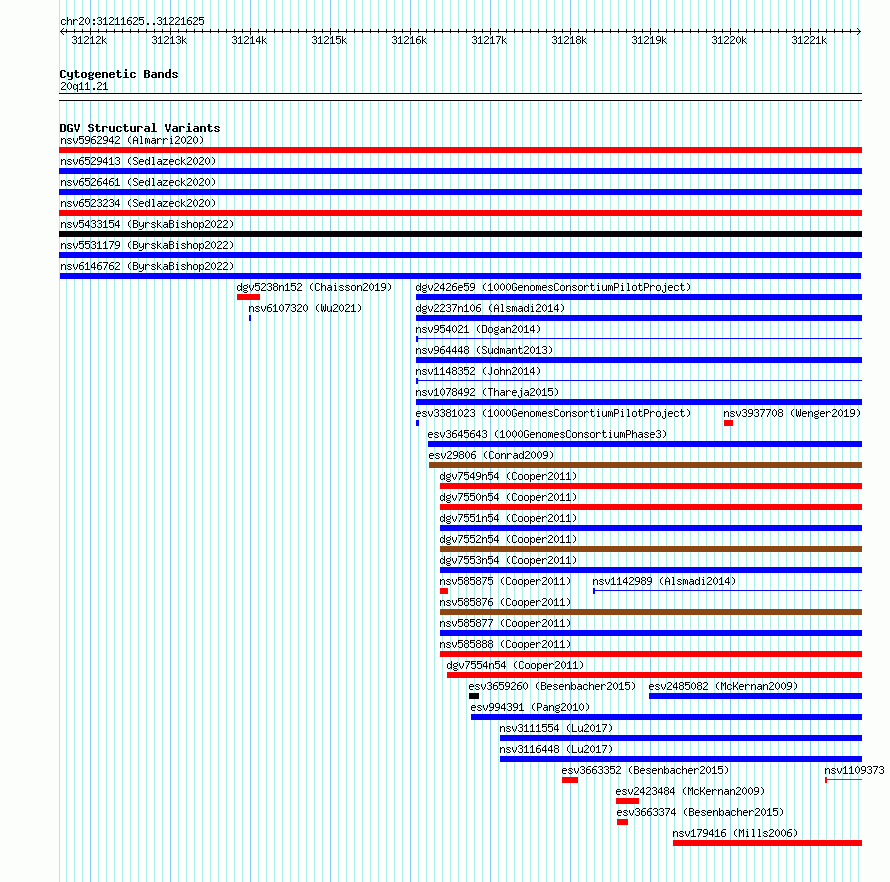Click the tiny red bar under nsv585875
The image size is (890, 882).
click(444, 591)
